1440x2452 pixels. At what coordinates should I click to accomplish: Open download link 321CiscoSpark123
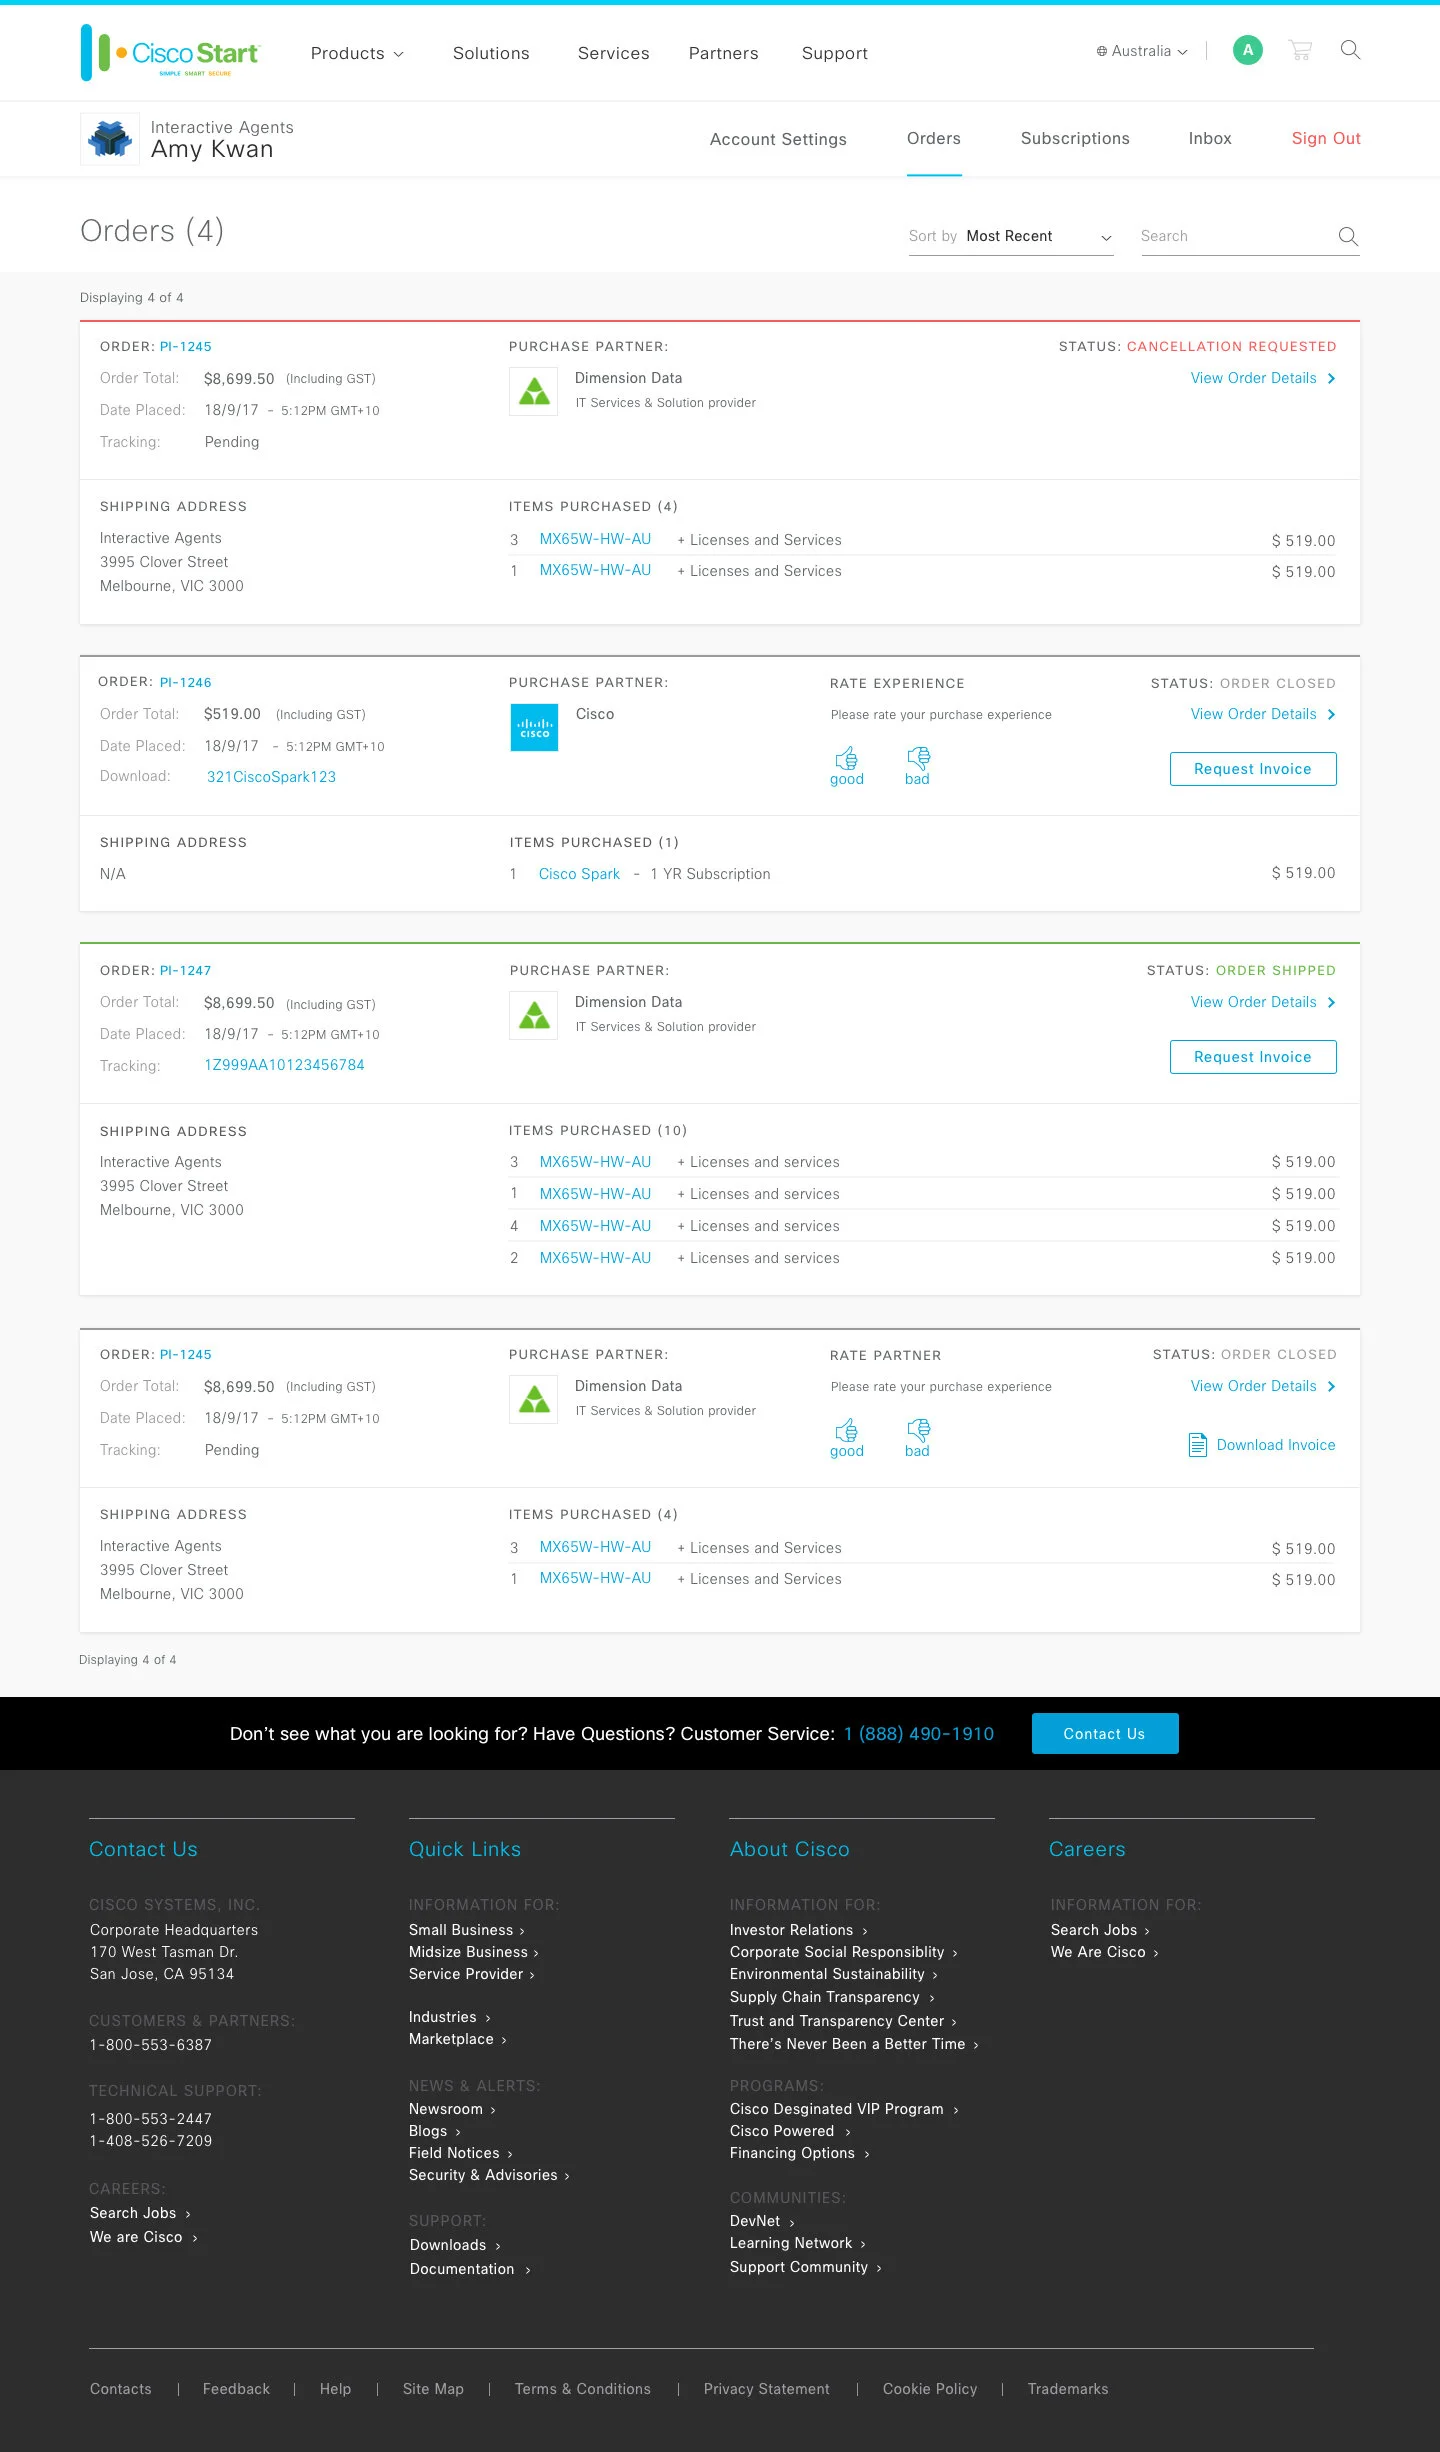point(271,777)
